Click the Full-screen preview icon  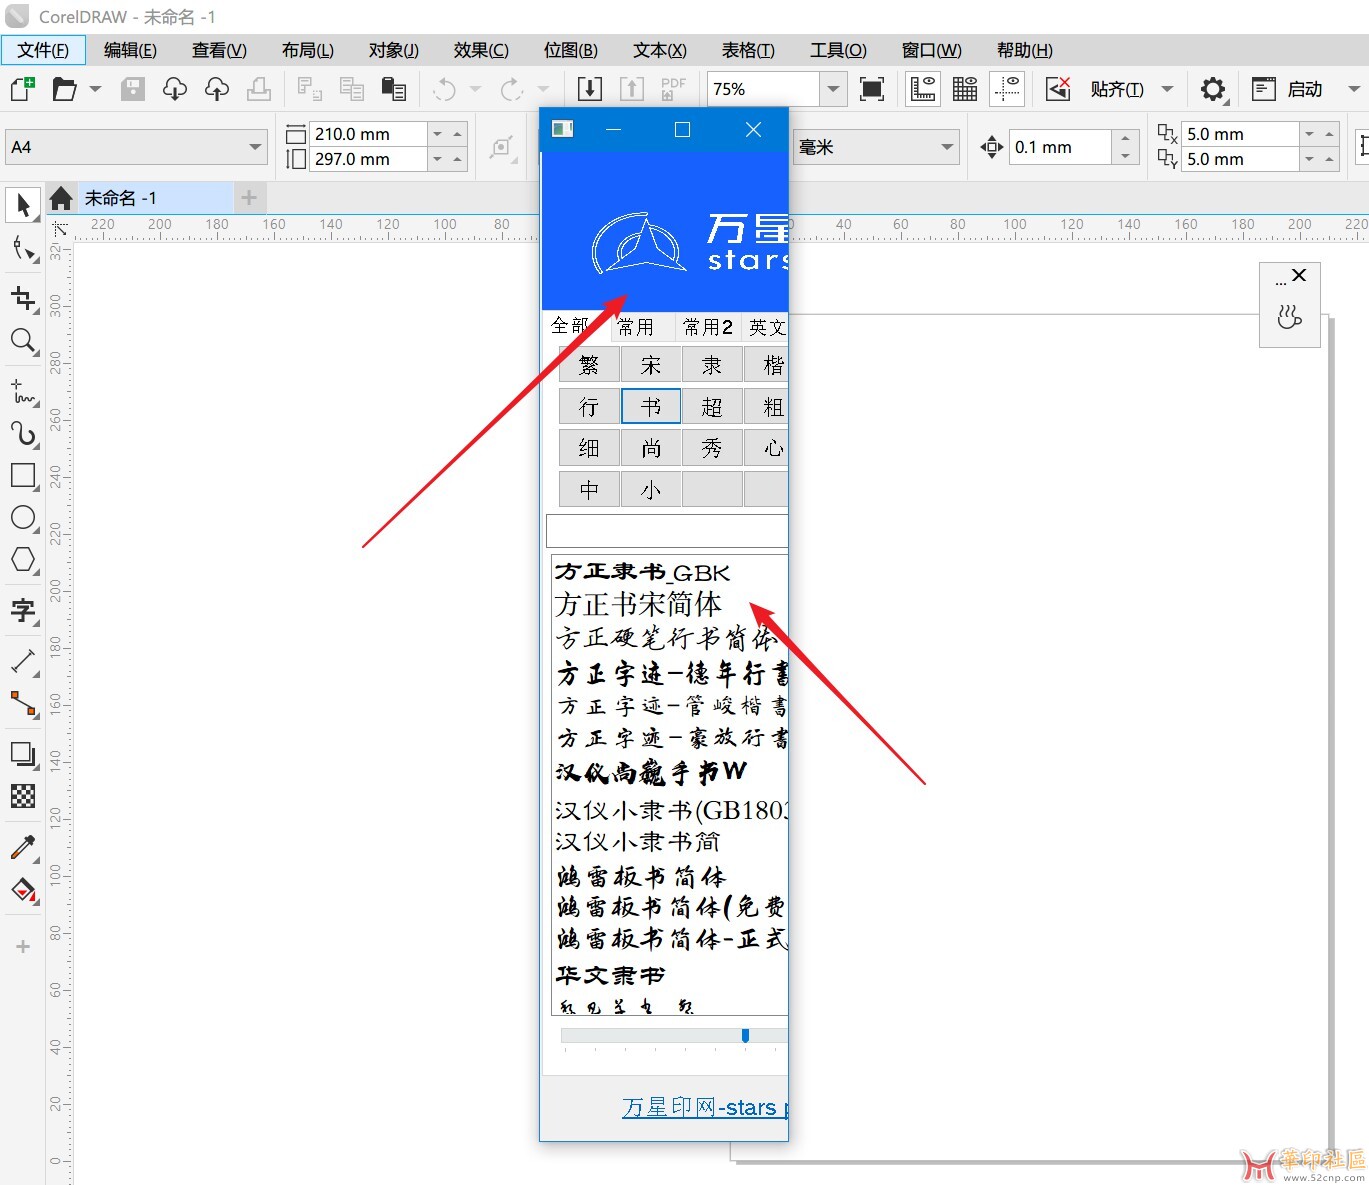point(872,89)
